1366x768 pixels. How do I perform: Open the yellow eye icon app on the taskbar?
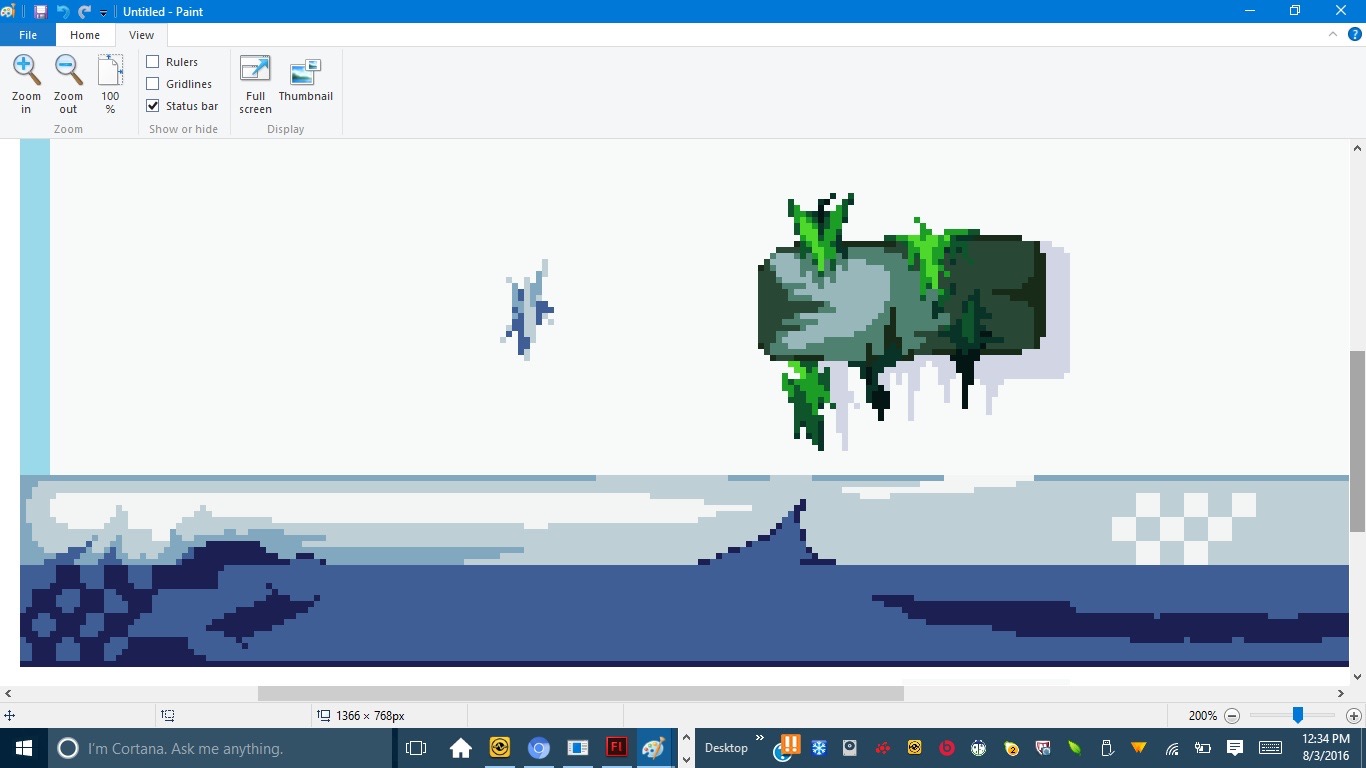(x=500, y=748)
